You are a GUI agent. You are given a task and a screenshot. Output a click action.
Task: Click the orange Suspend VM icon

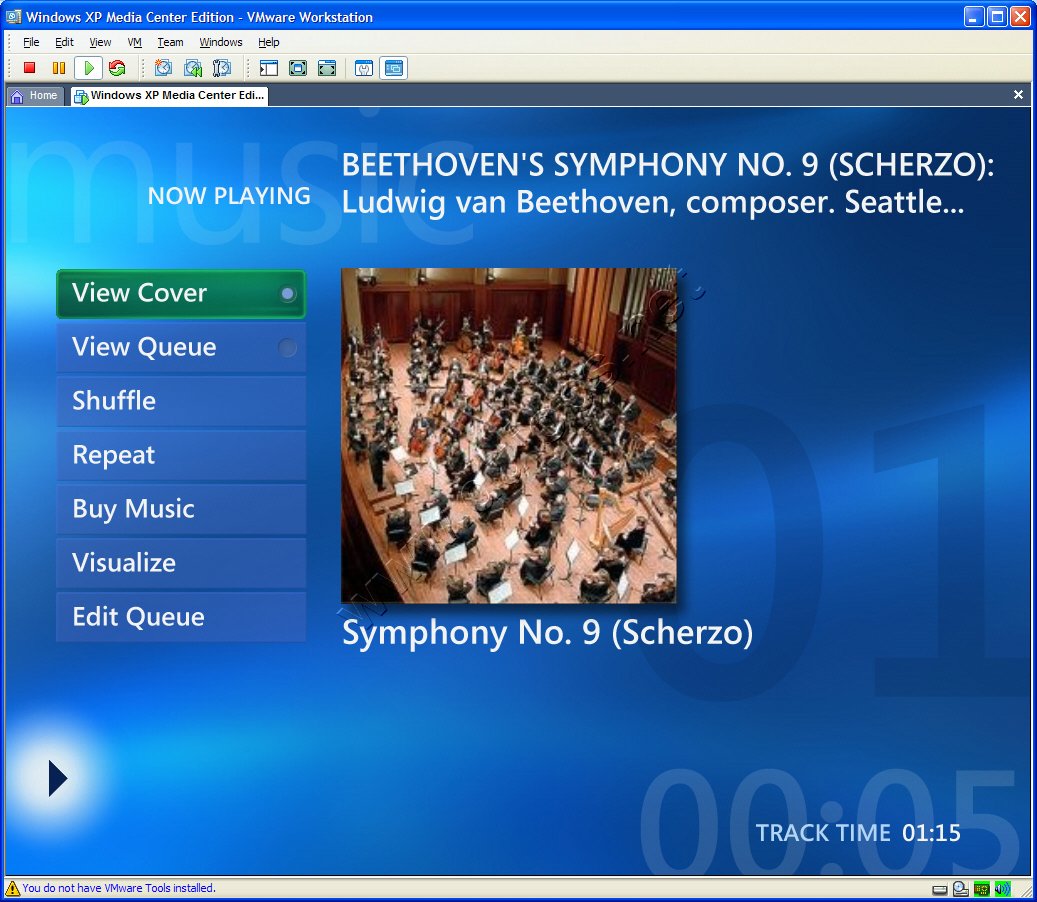point(59,67)
